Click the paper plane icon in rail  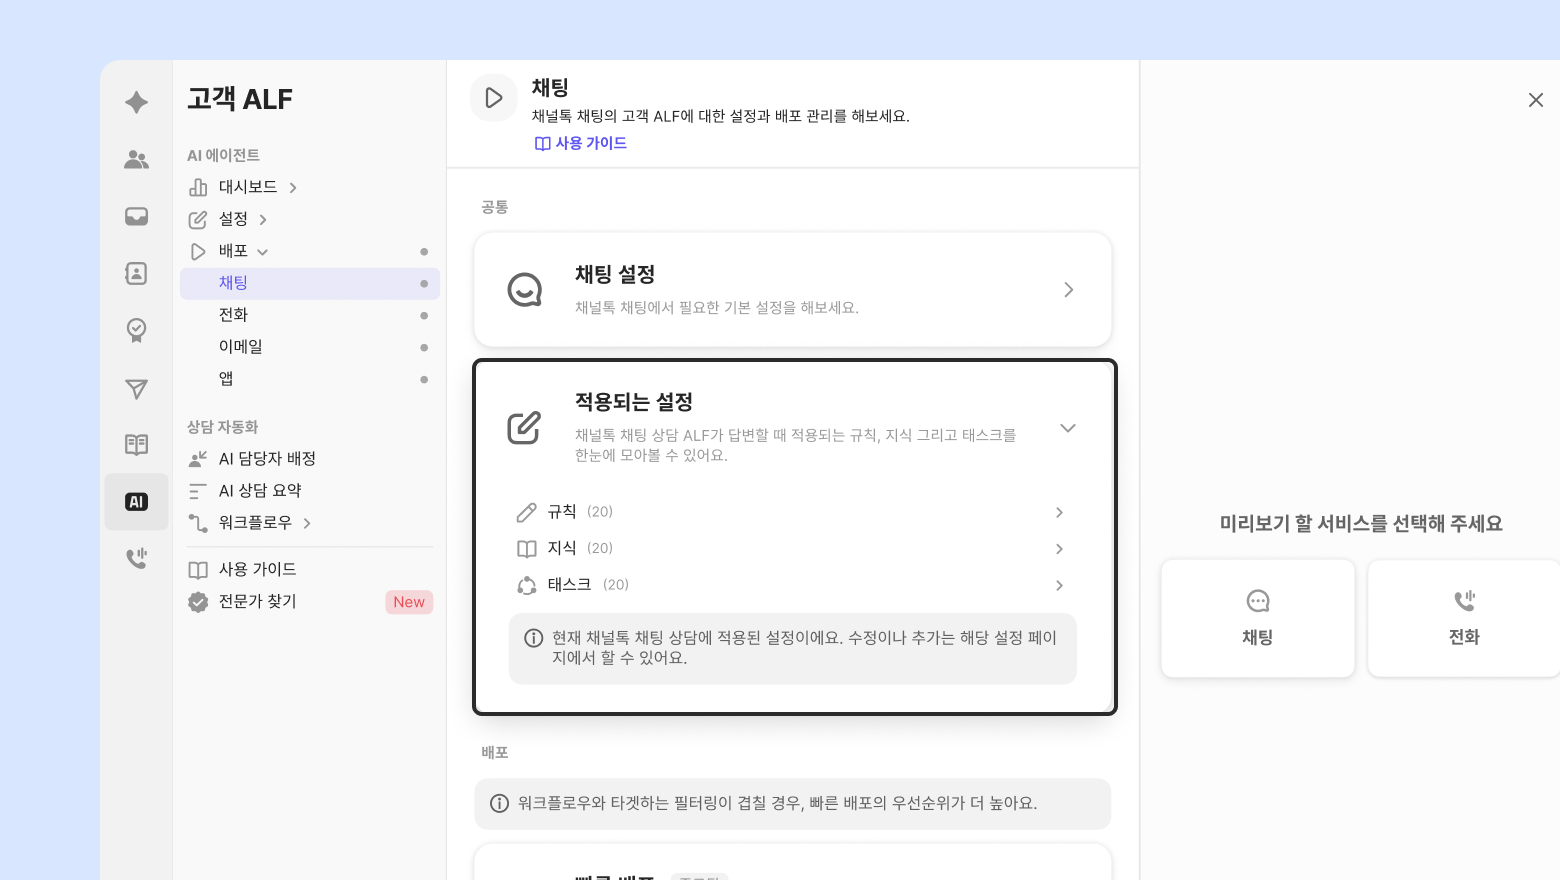pyautogui.click(x=137, y=389)
